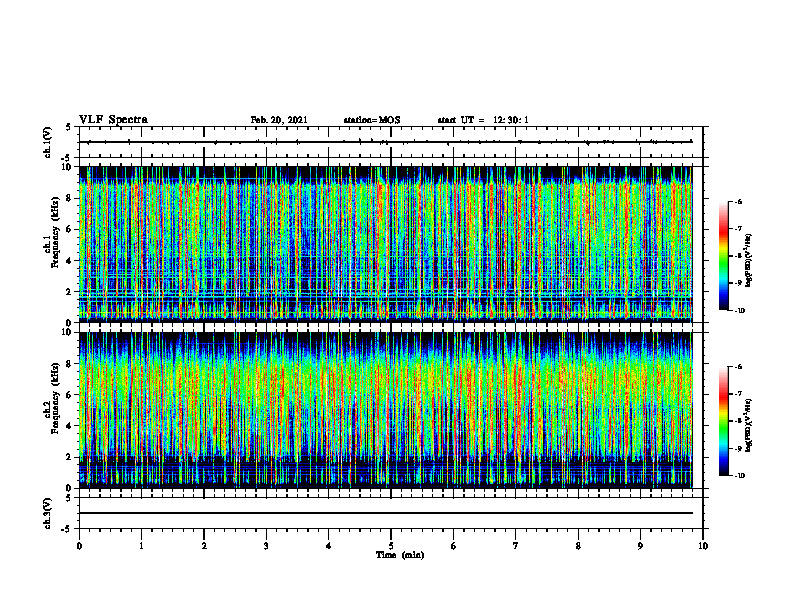Click the time axis tick label "1"
The width and height of the screenshot is (792, 612).
(x=141, y=546)
